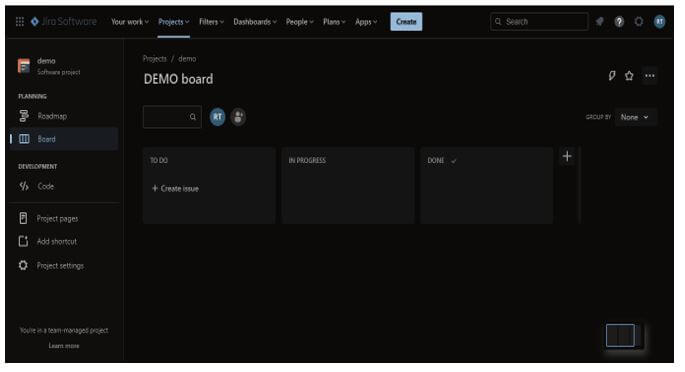Image resolution: width=685 pixels, height=372 pixels.
Task: Open Project settings in sidebar
Action: click(x=64, y=265)
